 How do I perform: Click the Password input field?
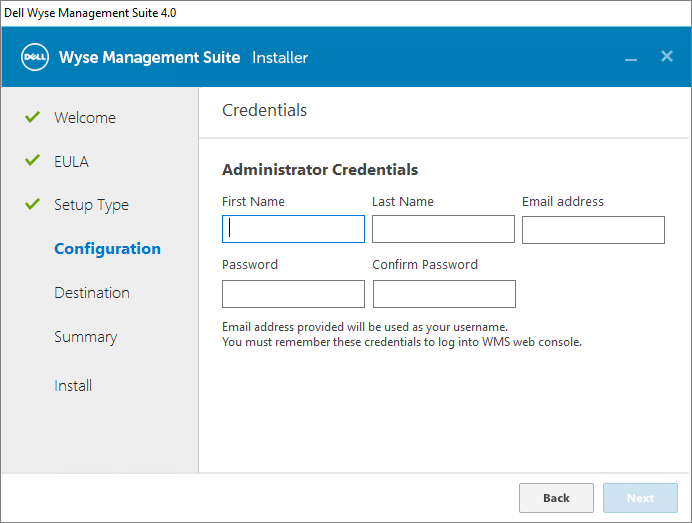pyautogui.click(x=293, y=294)
